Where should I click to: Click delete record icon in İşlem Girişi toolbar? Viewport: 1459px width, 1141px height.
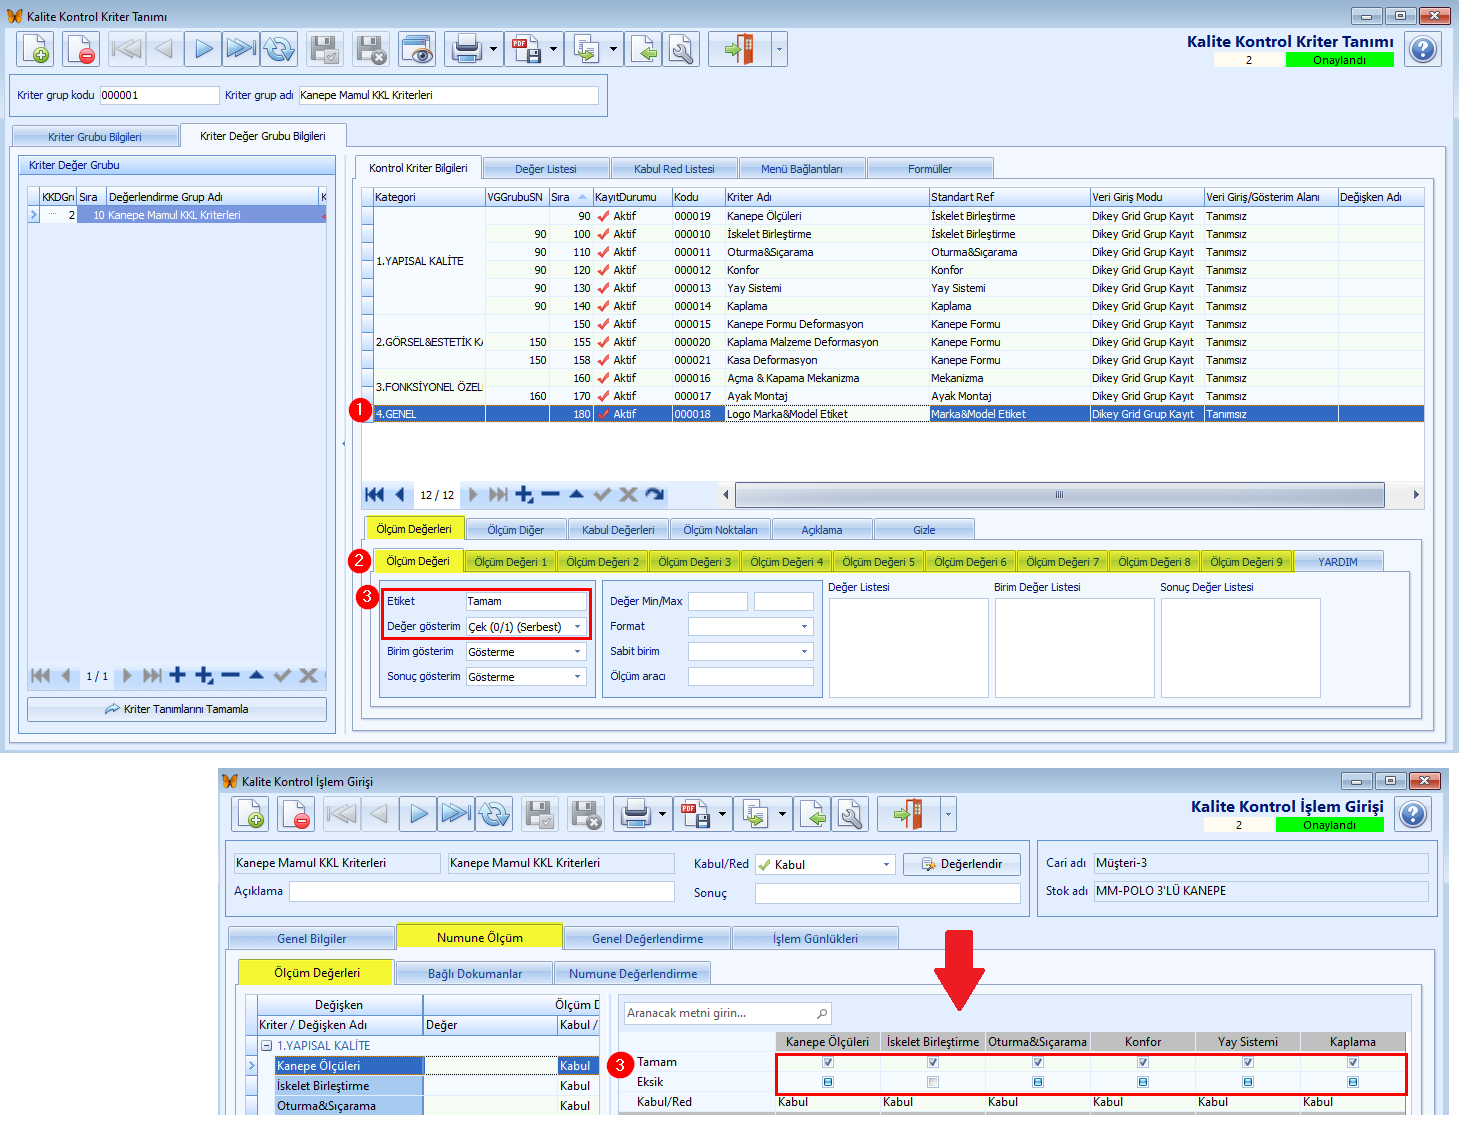point(296,815)
